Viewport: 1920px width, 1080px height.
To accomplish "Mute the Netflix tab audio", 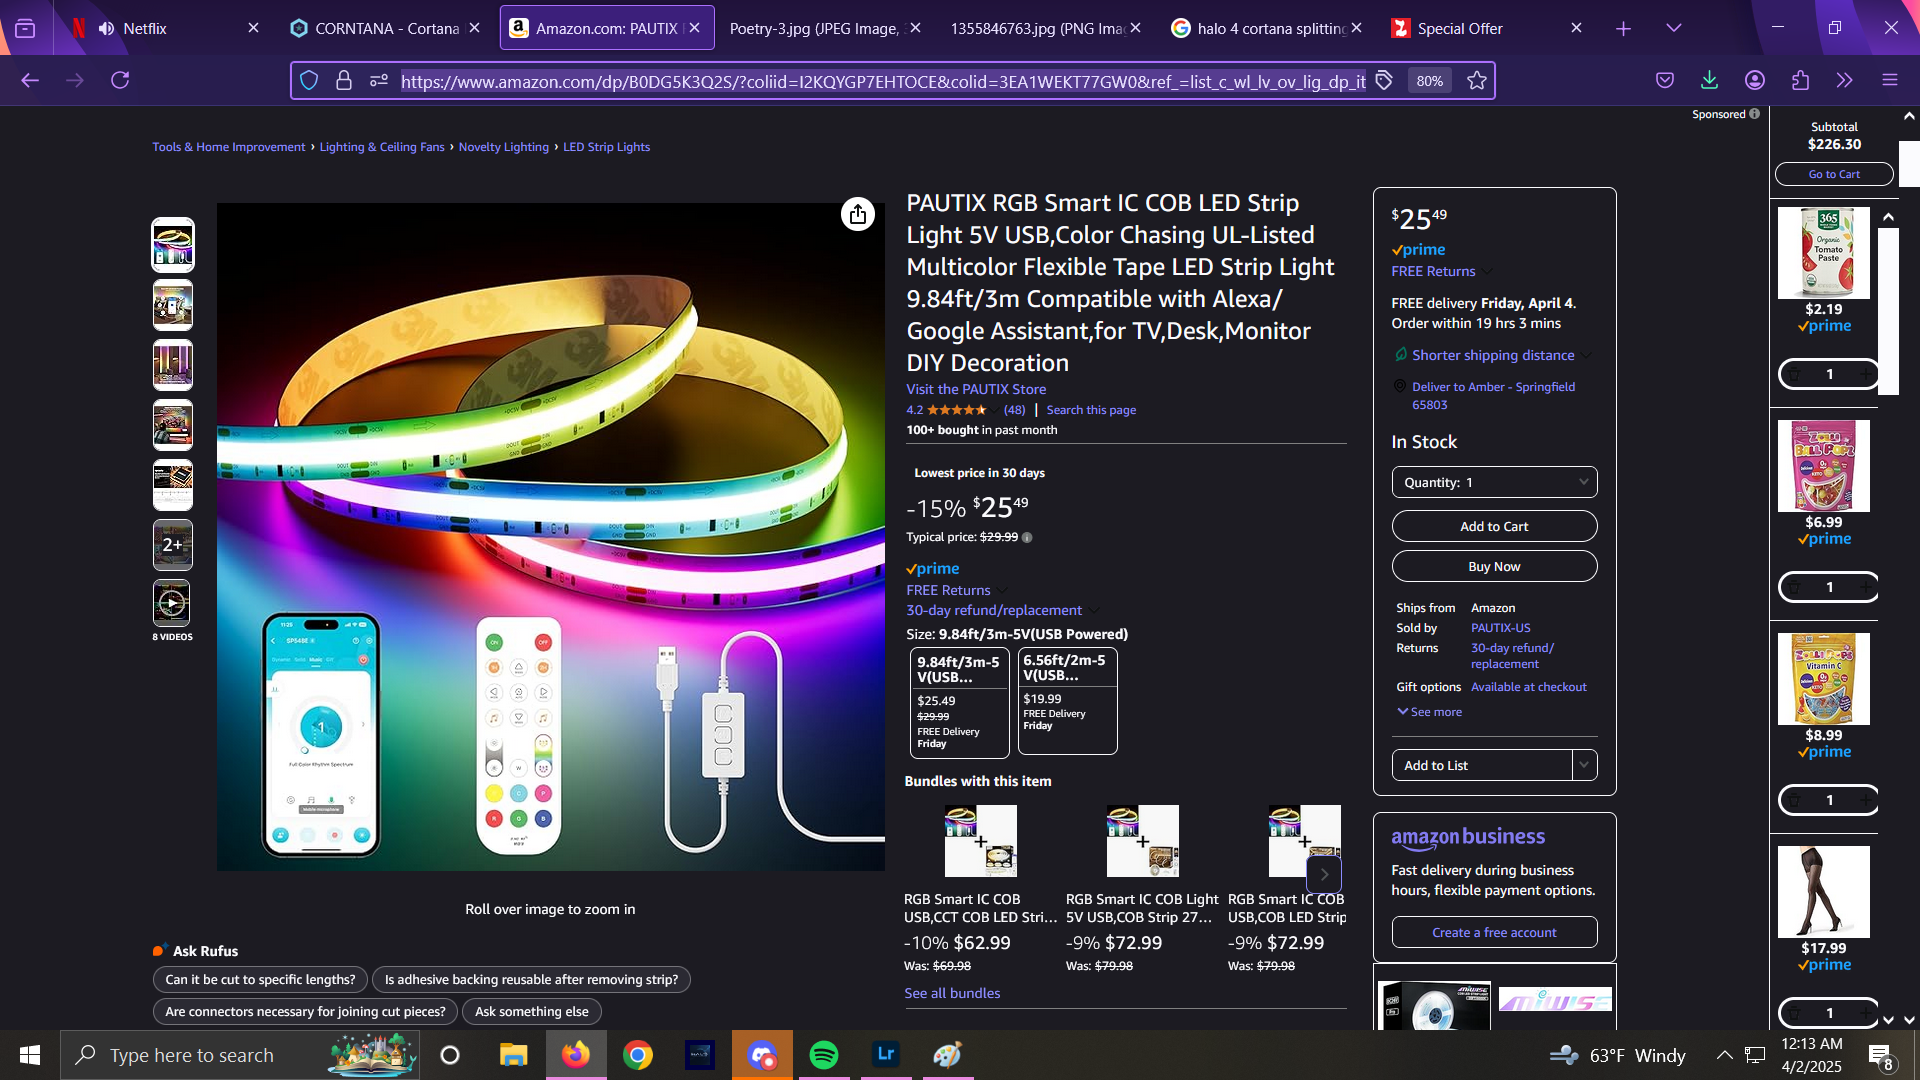I will click(x=106, y=28).
